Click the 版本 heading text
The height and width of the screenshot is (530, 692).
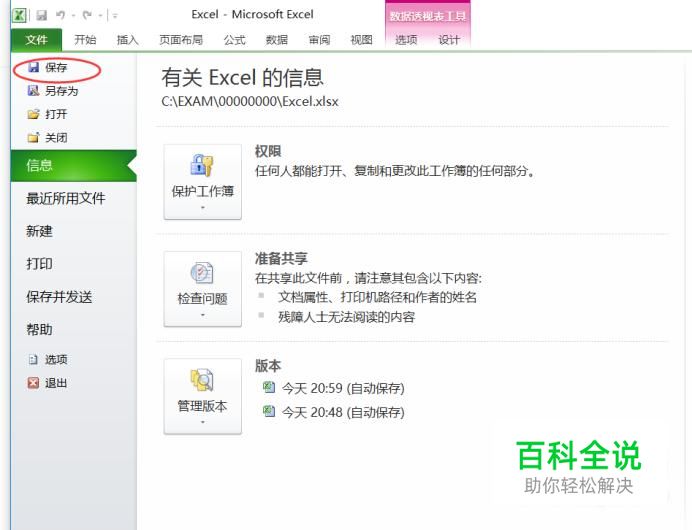pos(268,366)
